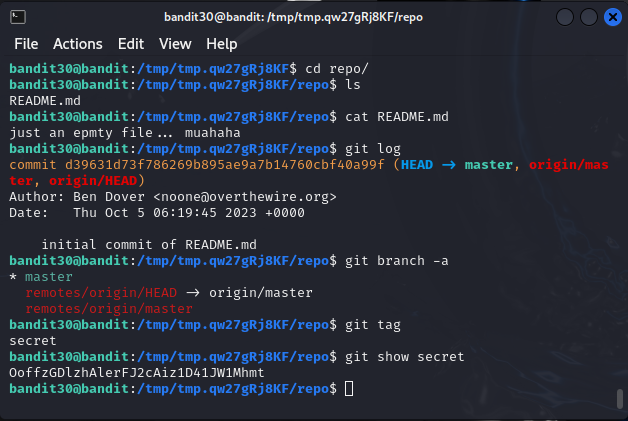Click the 'ls' command text
Screen dimensions: 628x421
[x=353, y=85]
